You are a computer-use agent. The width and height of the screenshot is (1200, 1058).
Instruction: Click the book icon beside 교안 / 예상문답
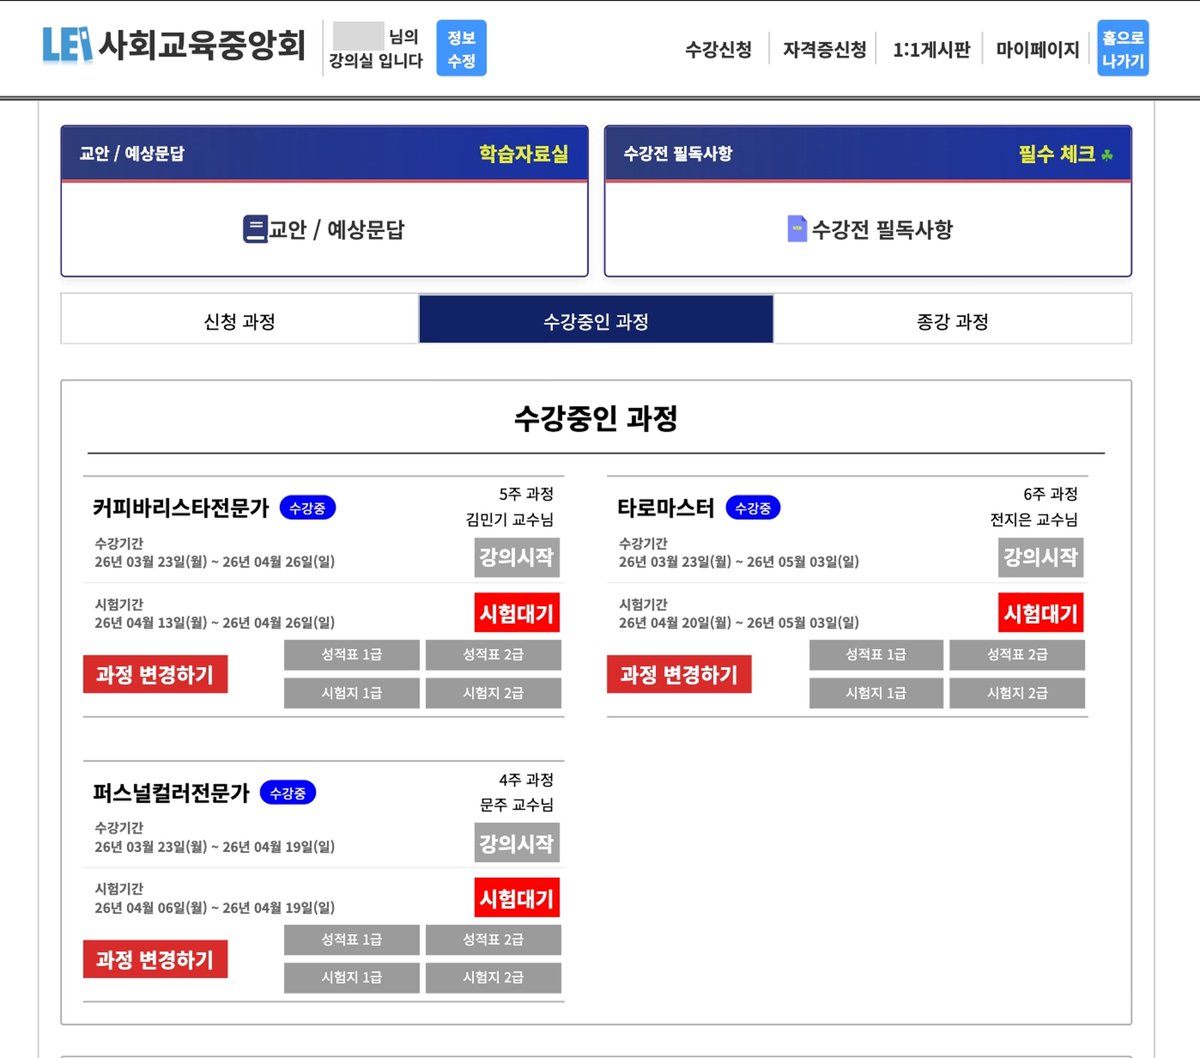[x=255, y=229]
